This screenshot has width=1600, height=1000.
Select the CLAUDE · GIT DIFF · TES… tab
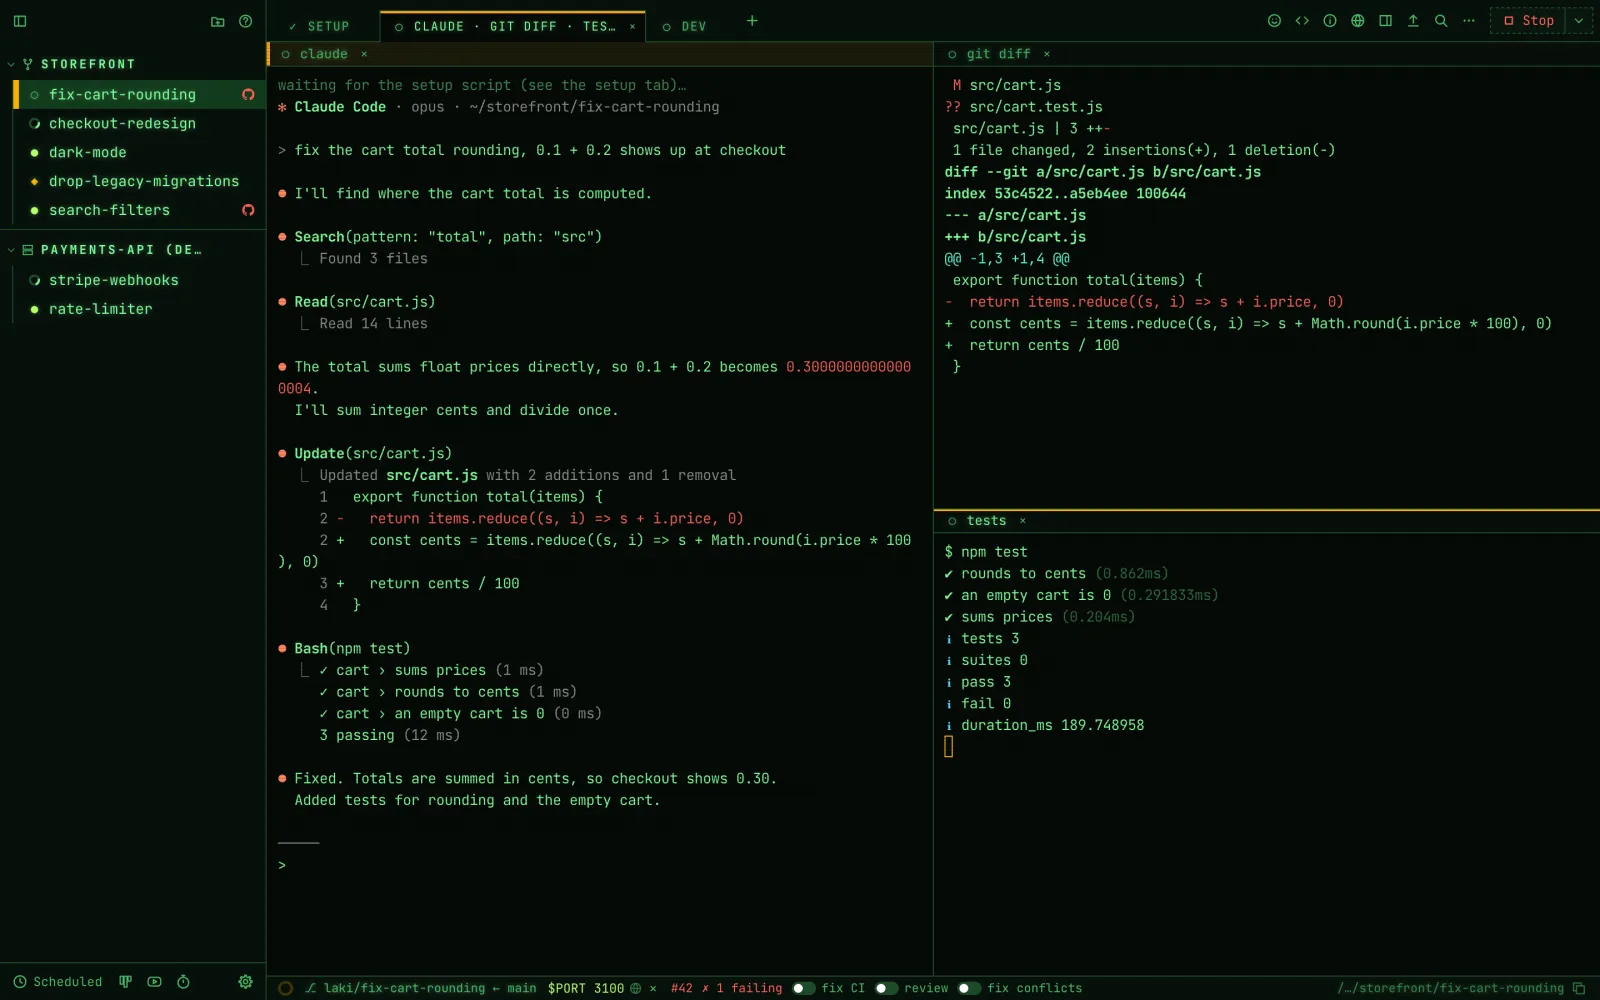click(x=514, y=27)
